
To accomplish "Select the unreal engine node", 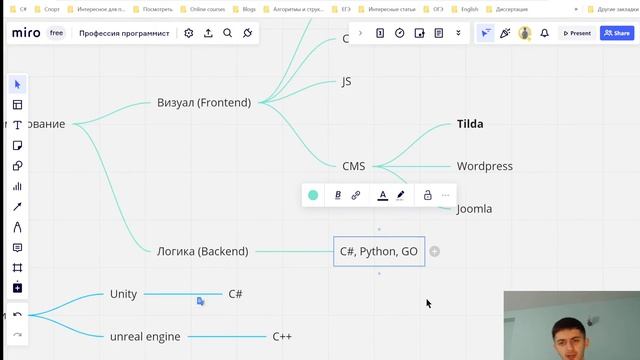I will click(145, 336).
